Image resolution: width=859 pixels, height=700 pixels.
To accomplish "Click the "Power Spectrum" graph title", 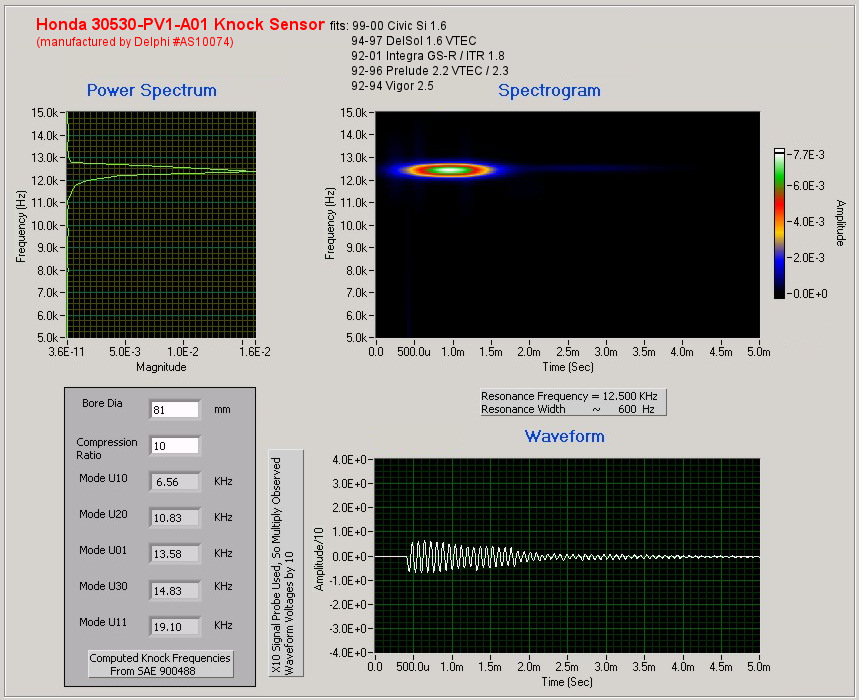I will coord(152,90).
